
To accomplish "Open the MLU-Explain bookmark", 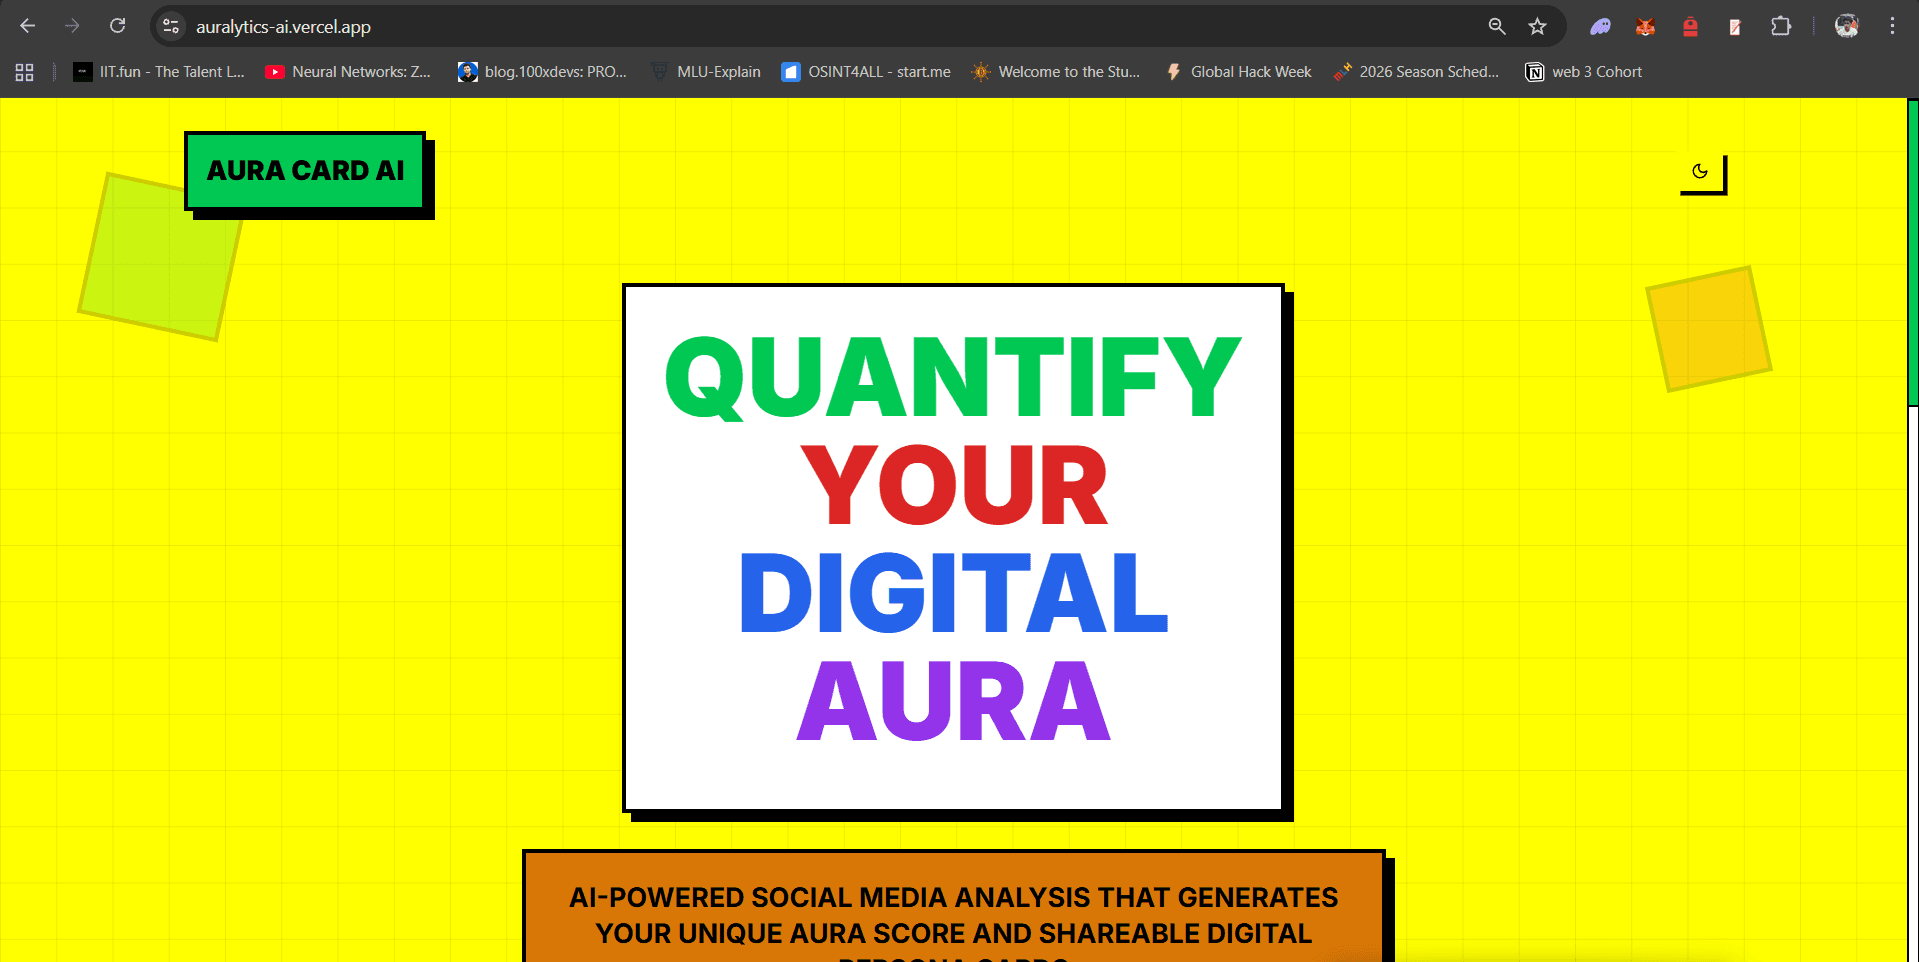I will click(x=706, y=71).
